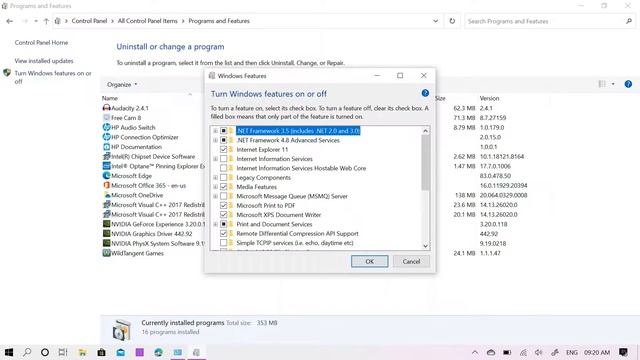Viewport: 640px width, 360px height.
Task: Click the features list vertical scrollbar thumb
Action: pos(425,162)
